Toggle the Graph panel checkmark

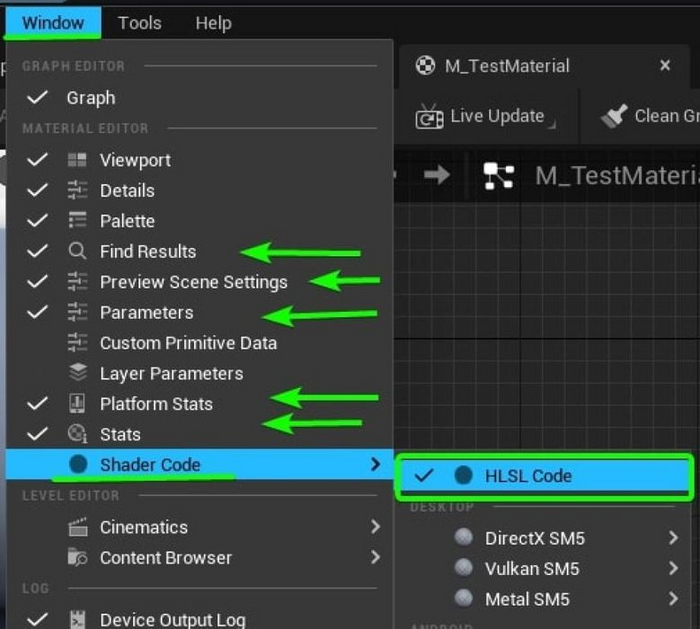[x=38, y=97]
